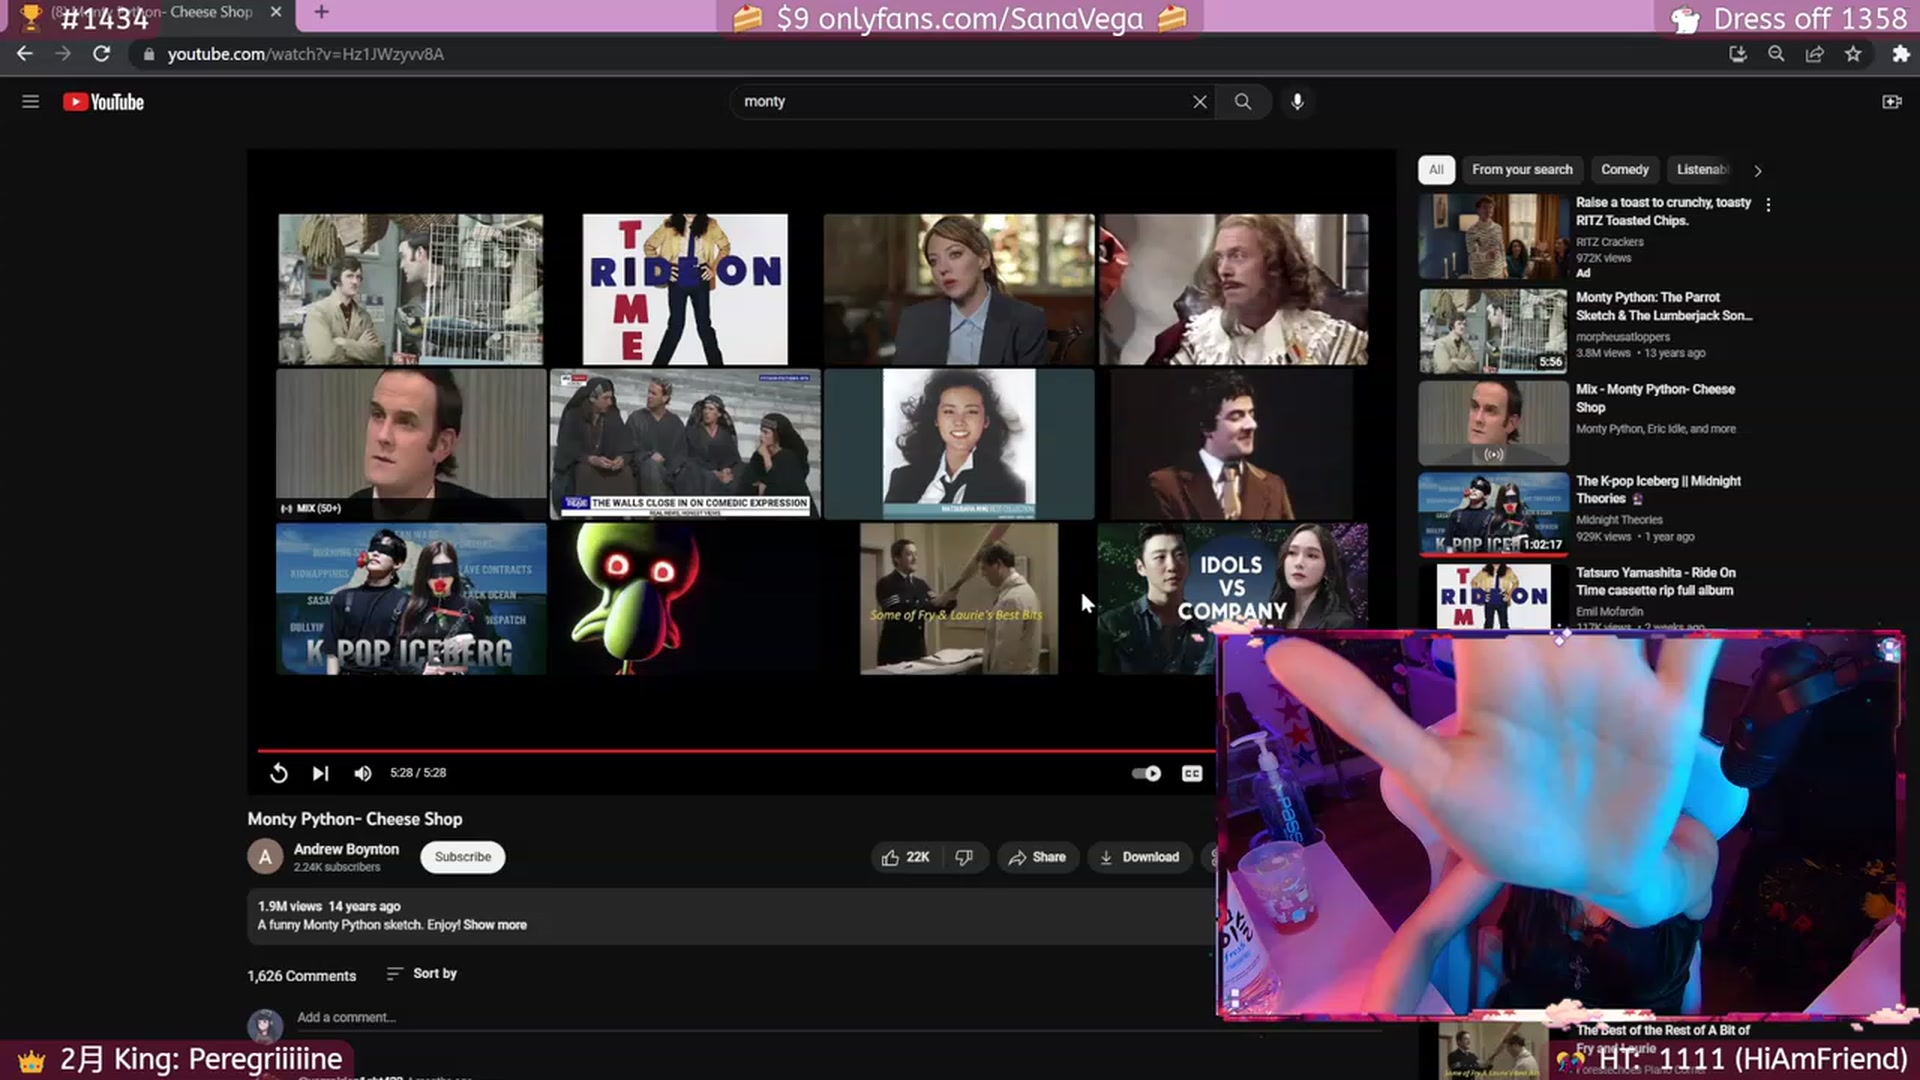Open the comments Sort by menu
Screen dimensions: 1920x1080
[x=421, y=973]
